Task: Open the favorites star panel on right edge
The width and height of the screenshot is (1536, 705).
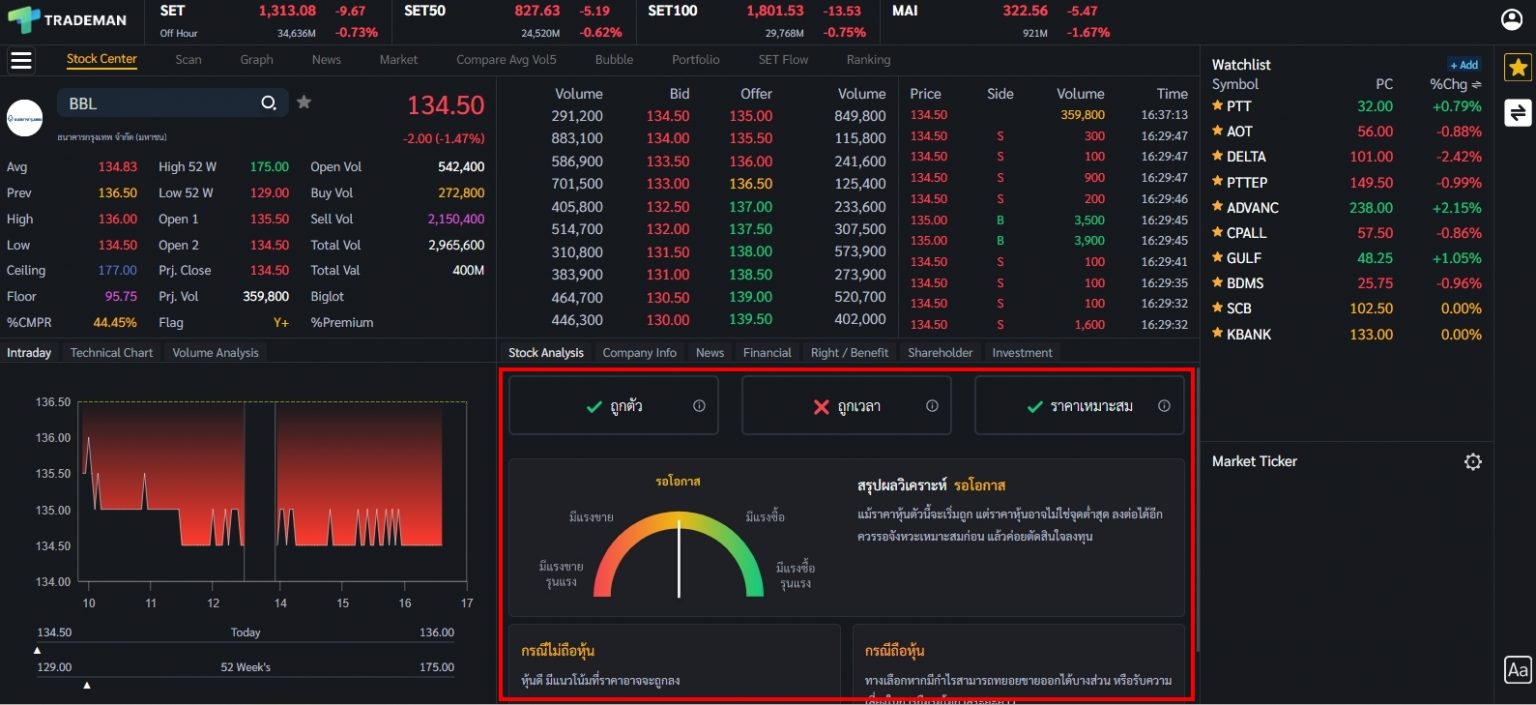Action: (1518, 68)
